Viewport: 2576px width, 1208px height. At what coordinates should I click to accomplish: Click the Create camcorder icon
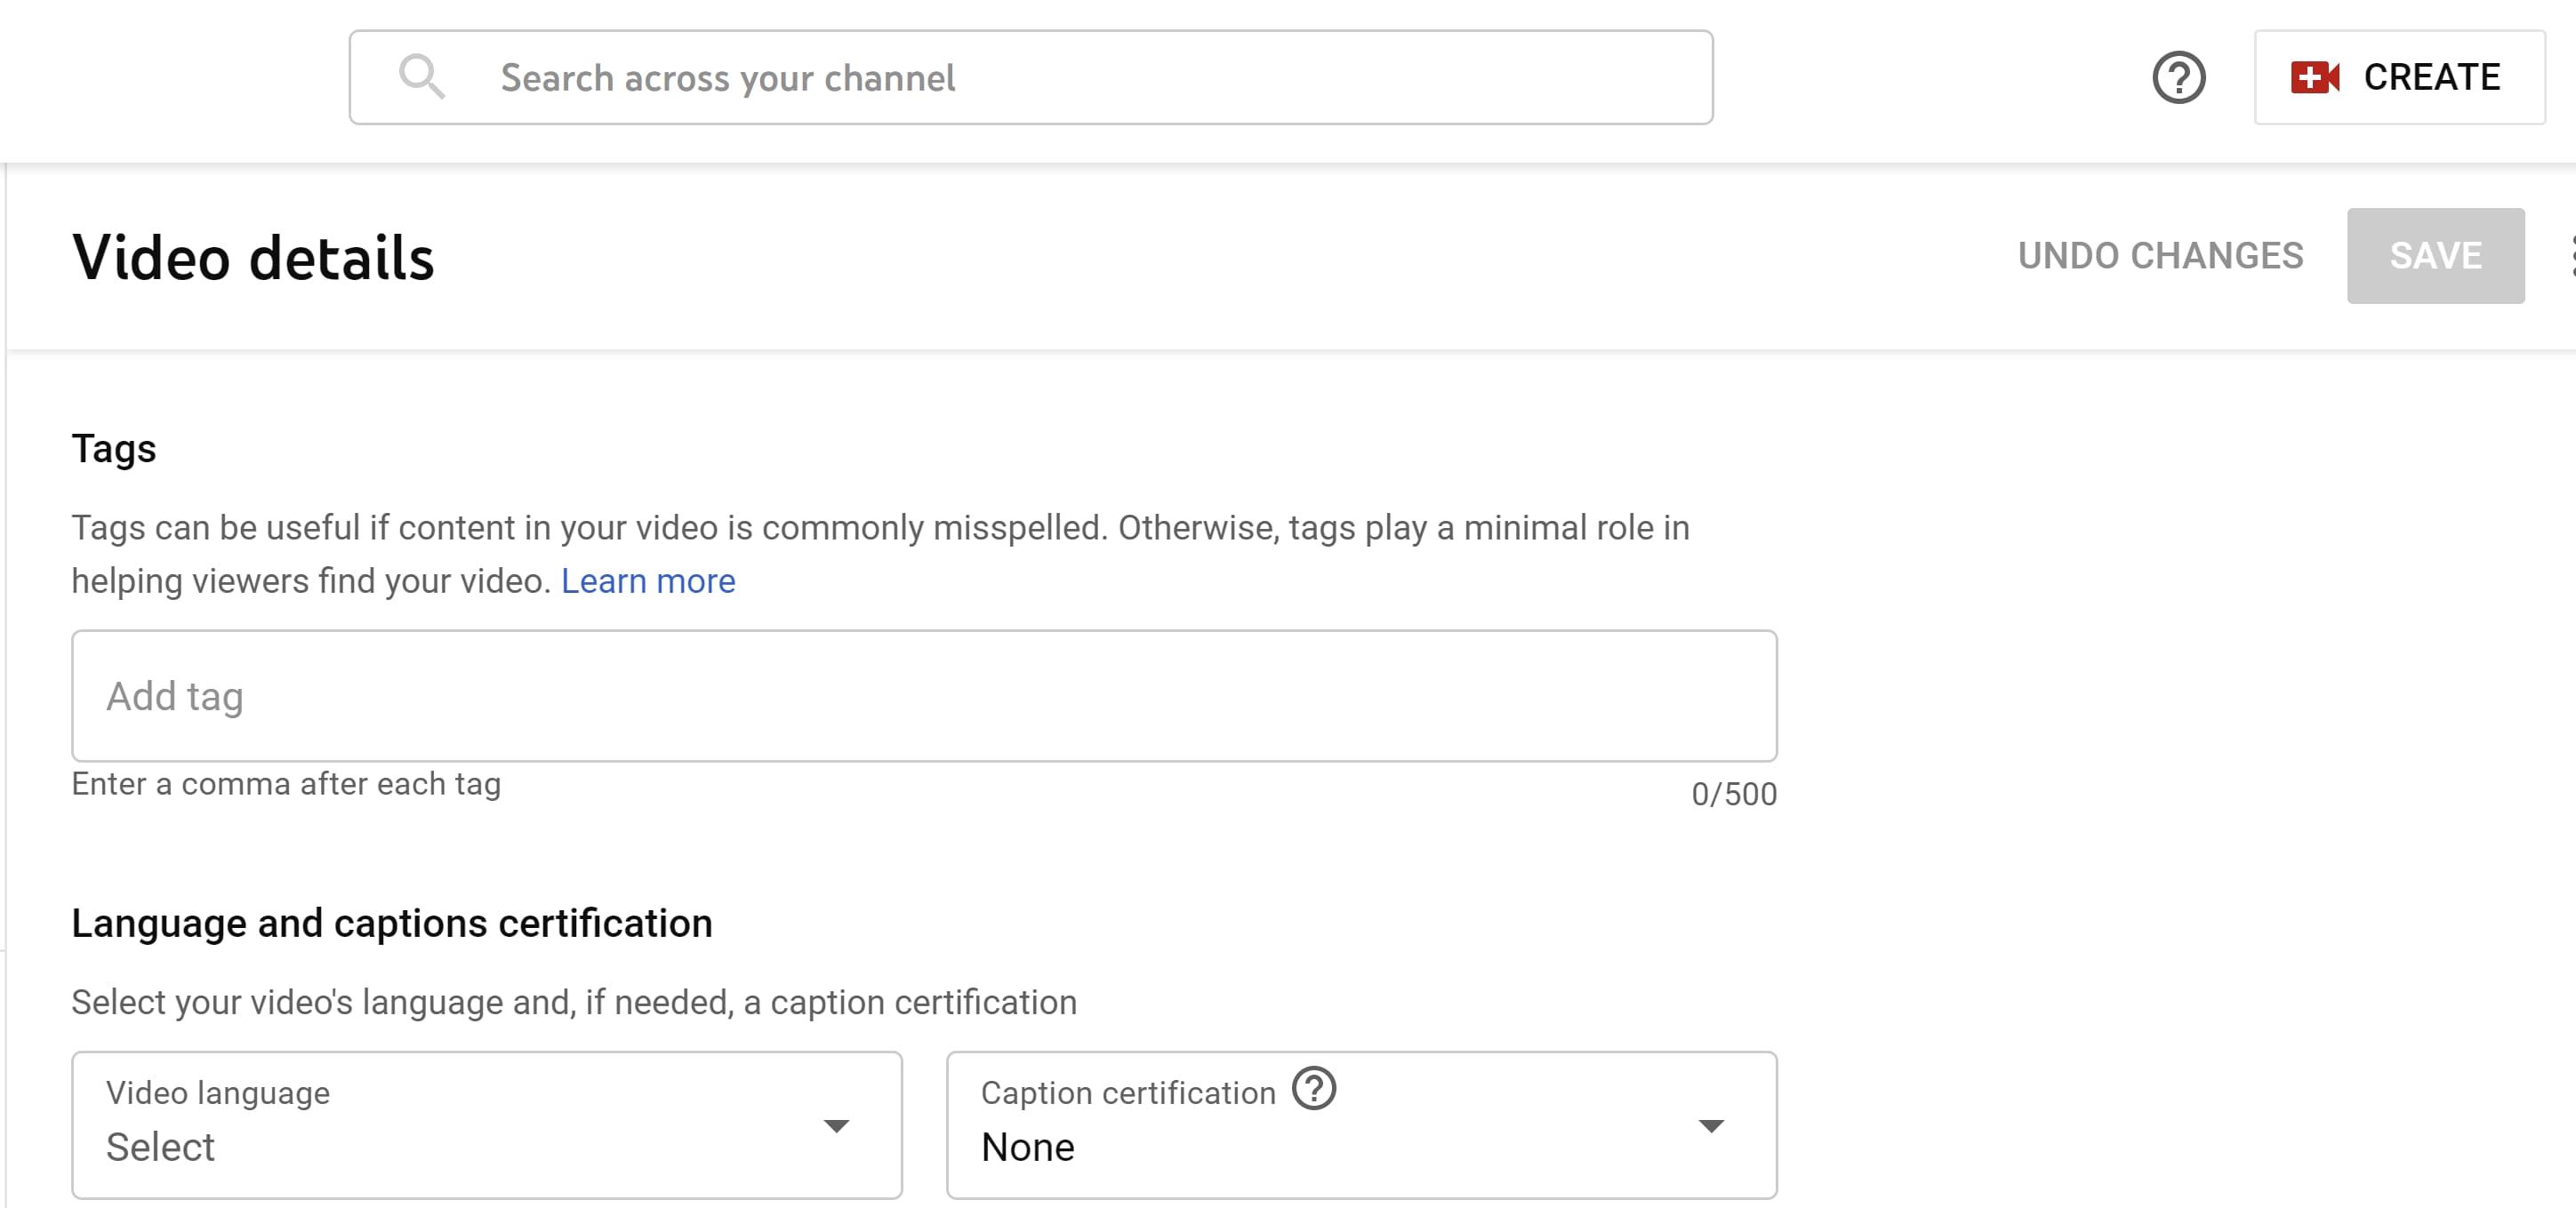click(x=2316, y=77)
